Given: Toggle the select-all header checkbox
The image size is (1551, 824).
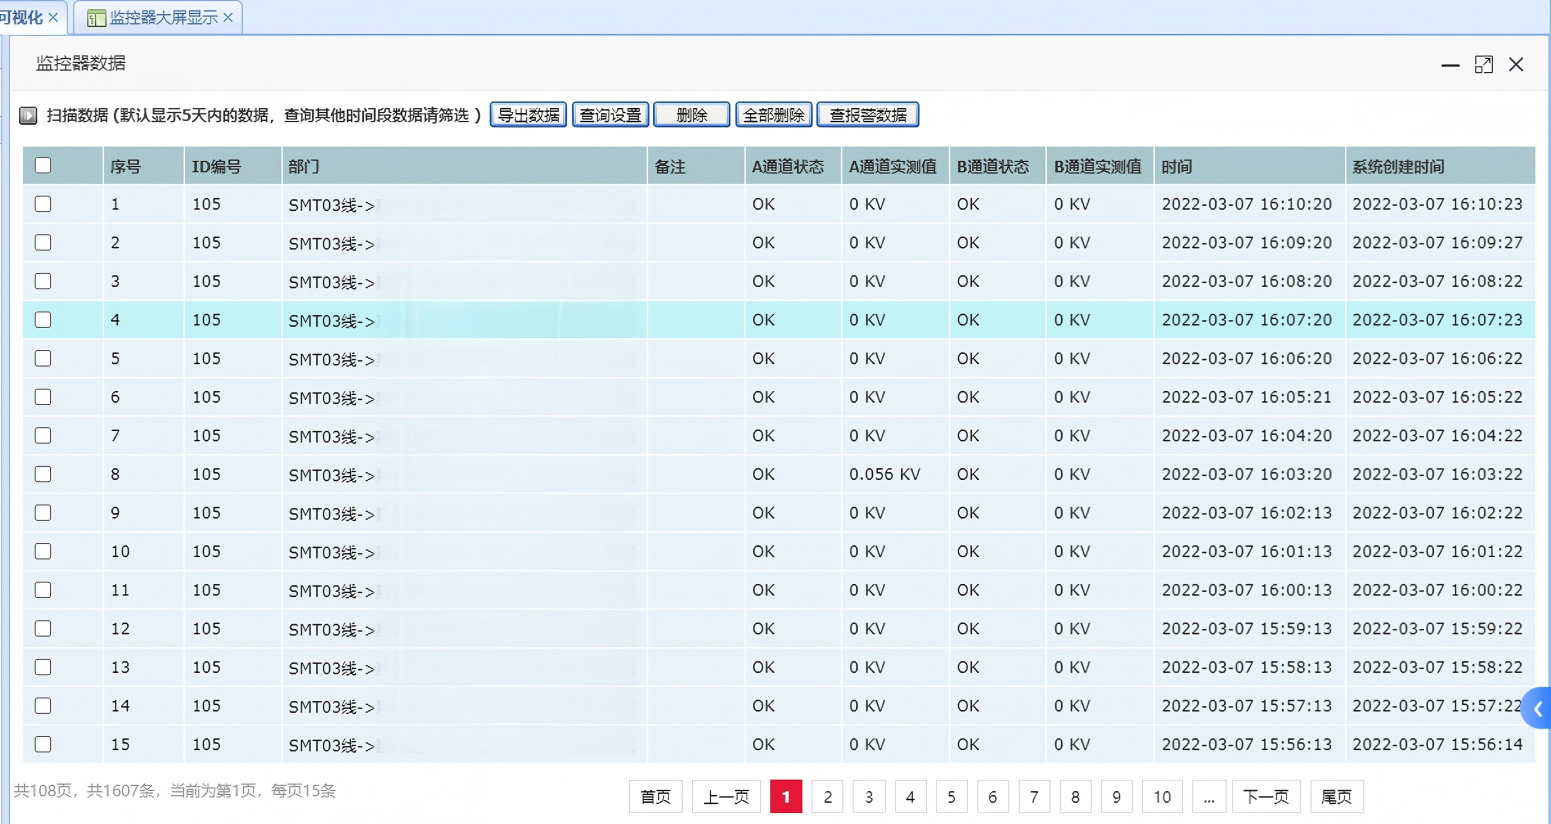Looking at the screenshot, I should [43, 166].
